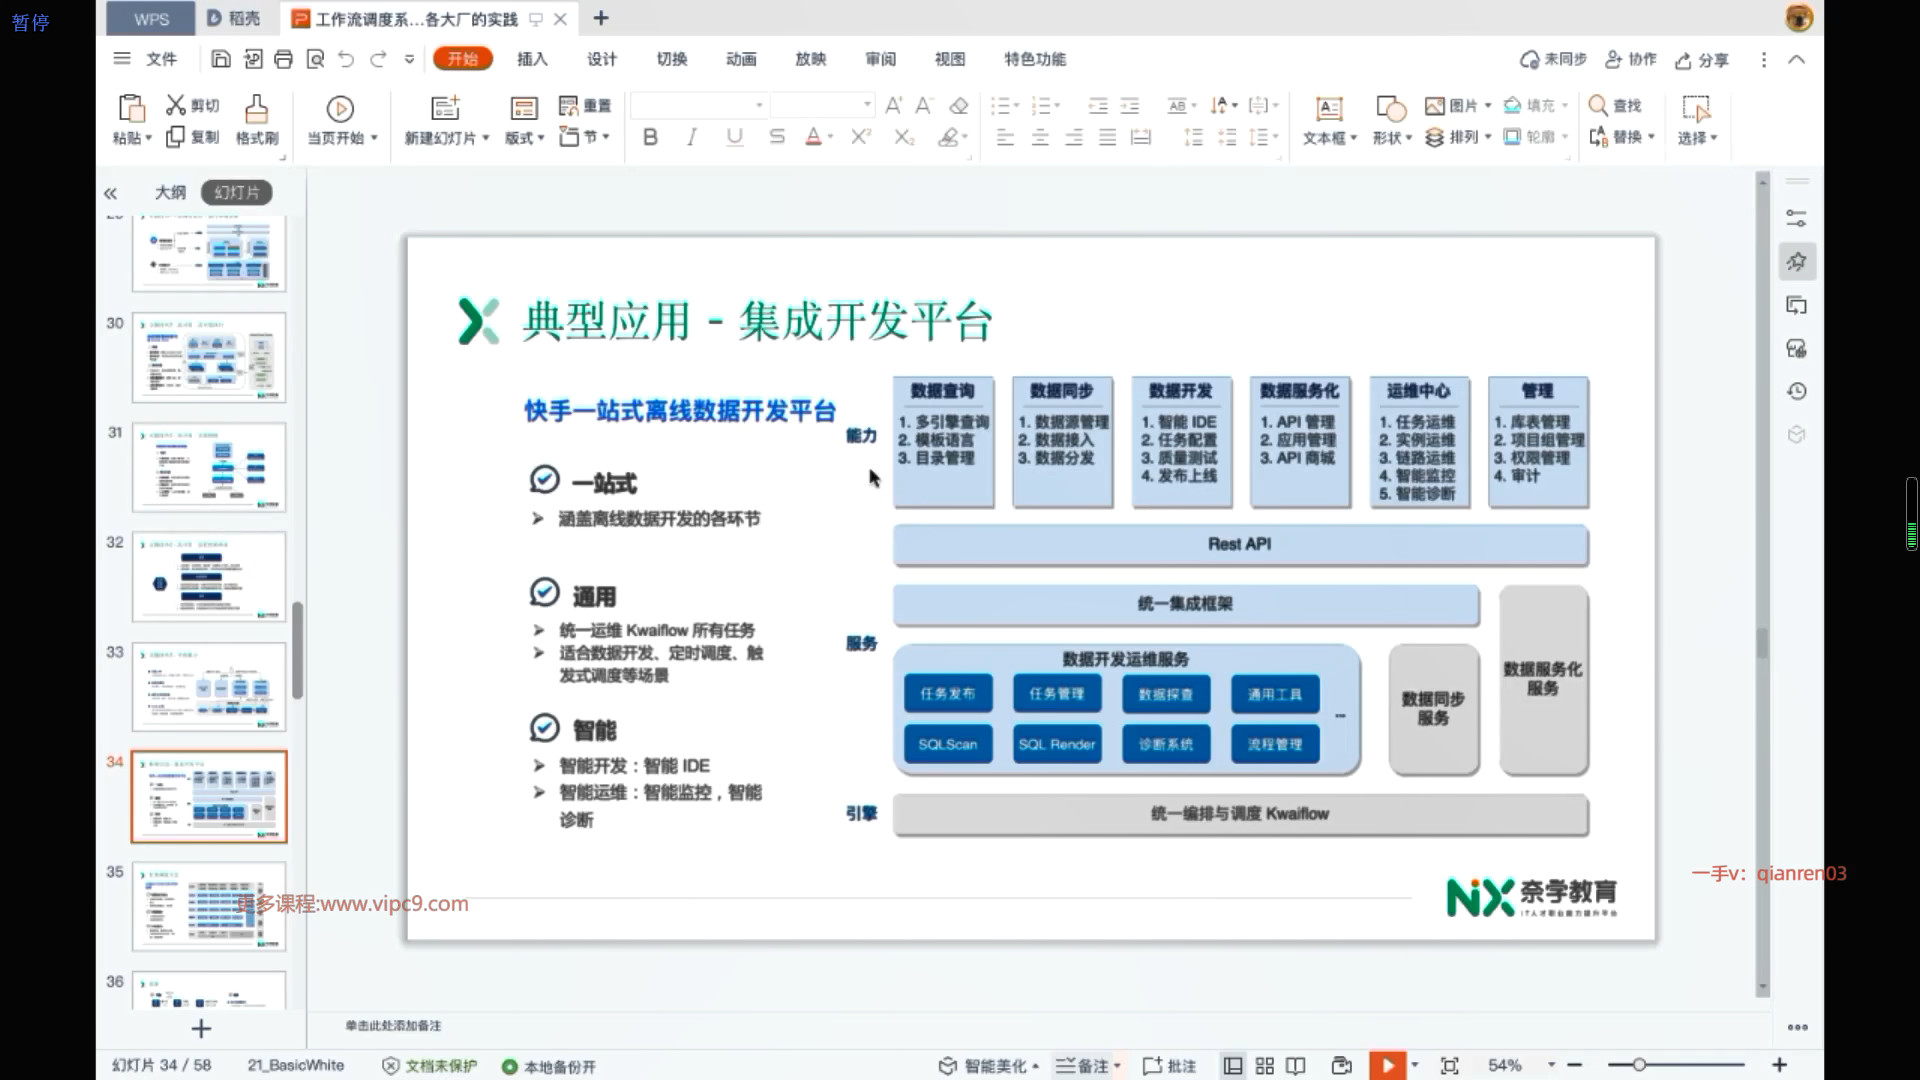Expand the zoom percentage dropdown
Viewport: 1920px width, 1080px height.
[1551, 1065]
